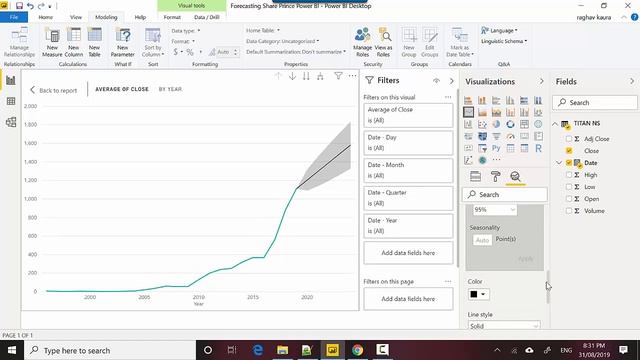Select the funnel chart visualization
Image resolution: width=640 pixels, height=360 pixels.
[496, 136]
